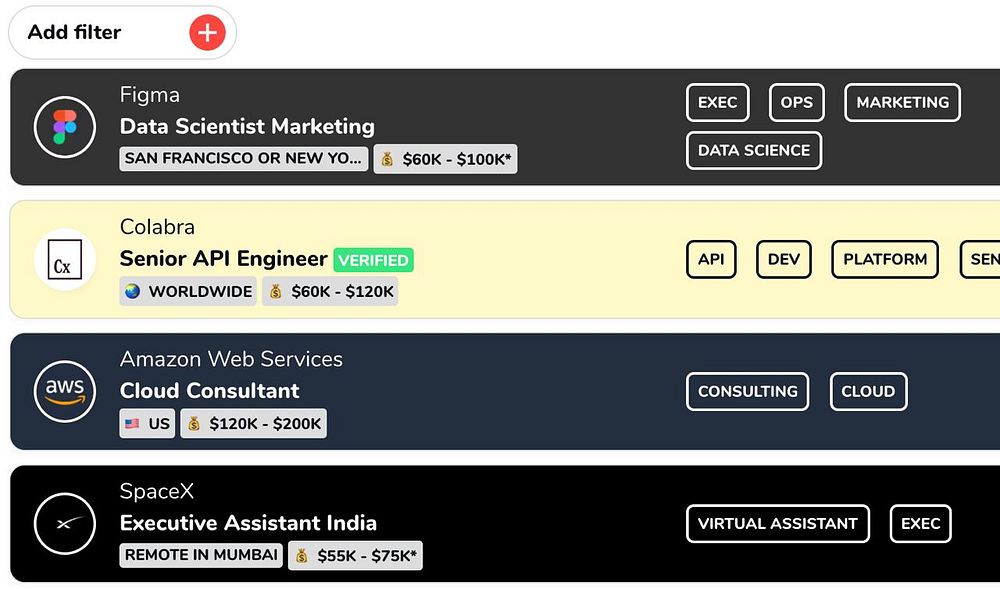
Task: Select the CONSULTING tag
Action: [747, 392]
